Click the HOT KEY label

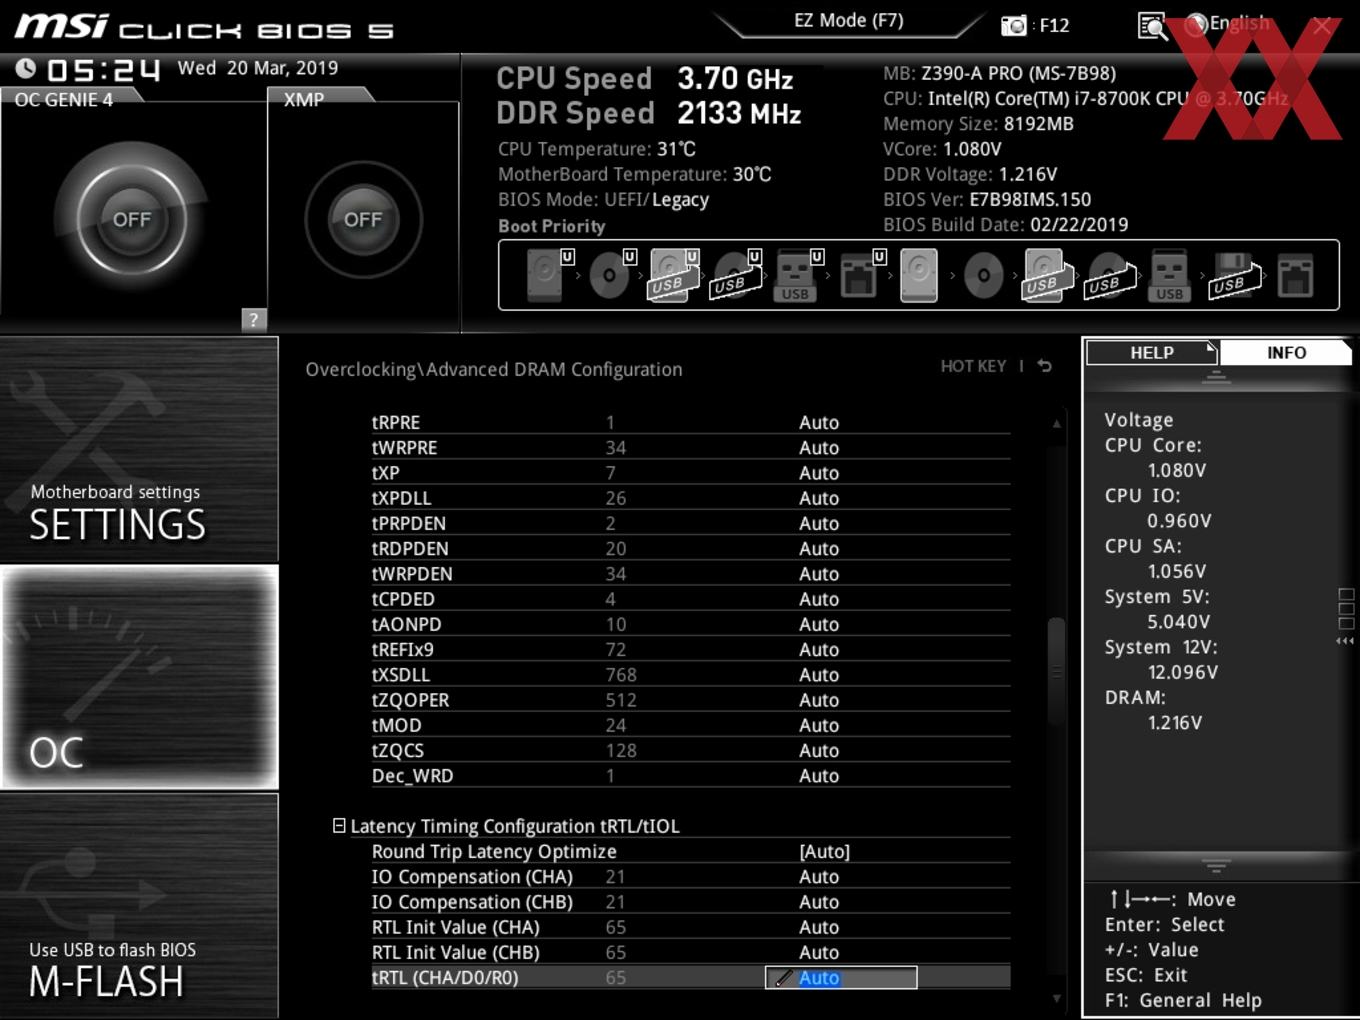pos(973,366)
